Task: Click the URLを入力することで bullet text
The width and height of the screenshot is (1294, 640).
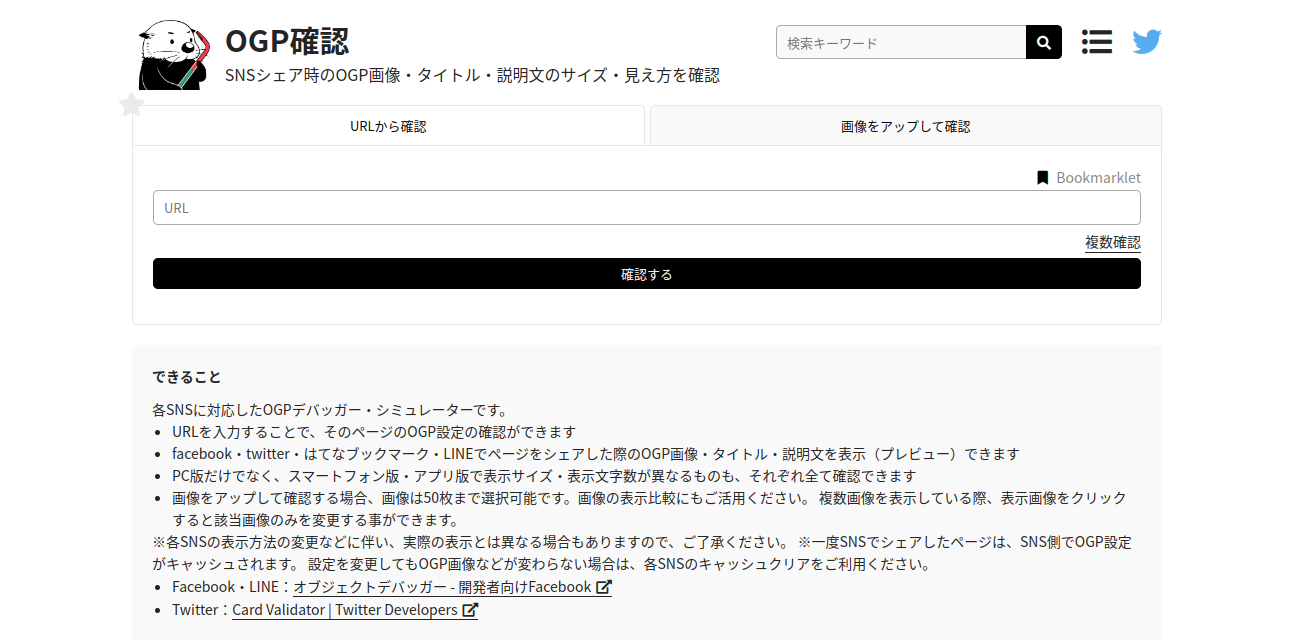Action: pyautogui.click(x=374, y=432)
